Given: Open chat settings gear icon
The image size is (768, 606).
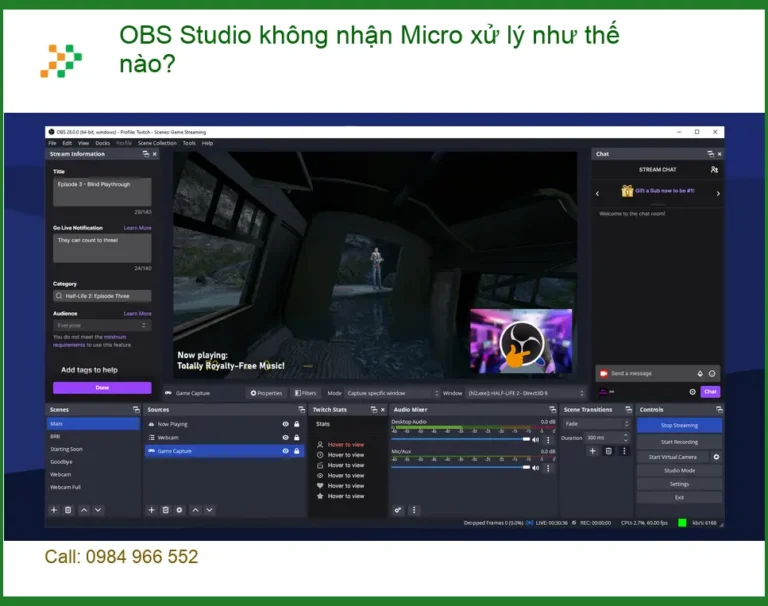Looking at the screenshot, I should pyautogui.click(x=692, y=392).
